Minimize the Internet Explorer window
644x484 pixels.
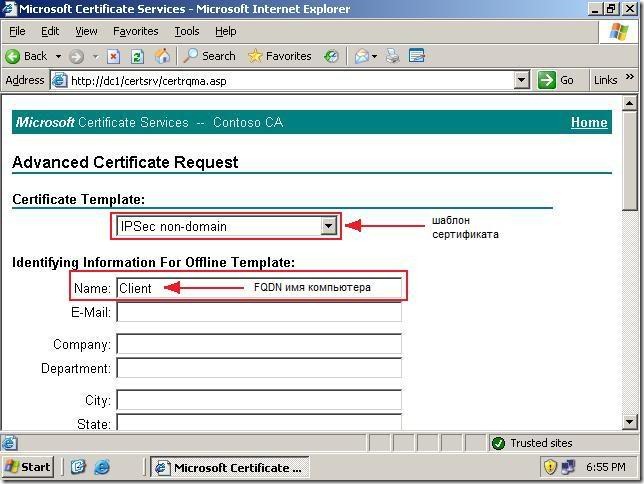(594, 9)
